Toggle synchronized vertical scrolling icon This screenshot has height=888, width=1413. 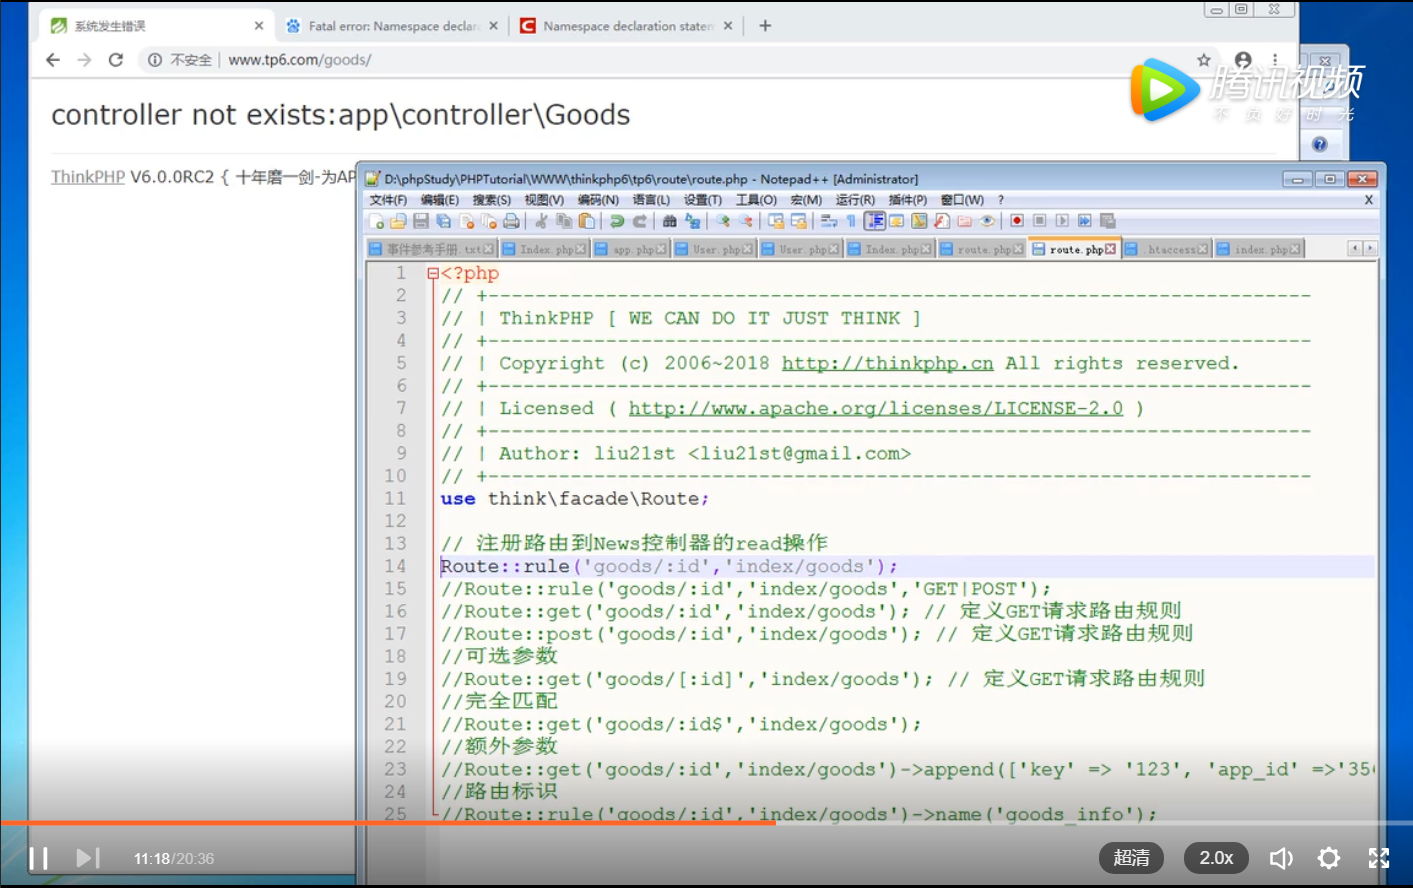(776, 221)
